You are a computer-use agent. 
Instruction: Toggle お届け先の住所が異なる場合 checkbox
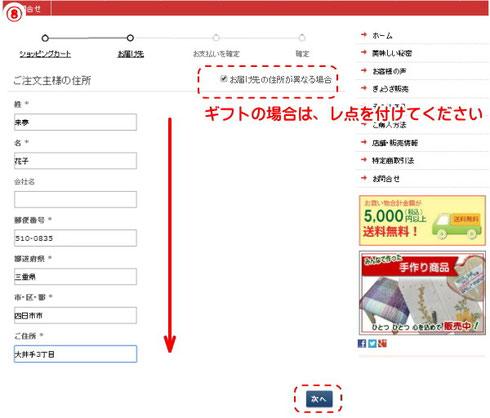223,79
